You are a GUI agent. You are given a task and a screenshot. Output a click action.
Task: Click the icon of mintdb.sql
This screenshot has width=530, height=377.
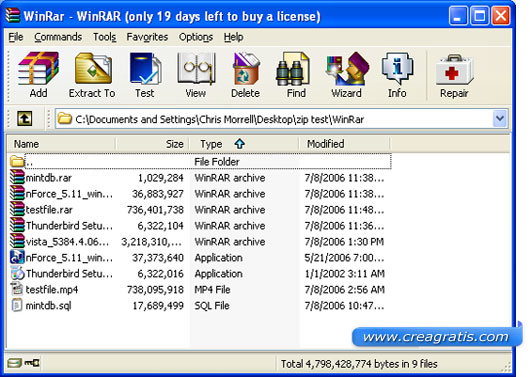[x=17, y=305]
